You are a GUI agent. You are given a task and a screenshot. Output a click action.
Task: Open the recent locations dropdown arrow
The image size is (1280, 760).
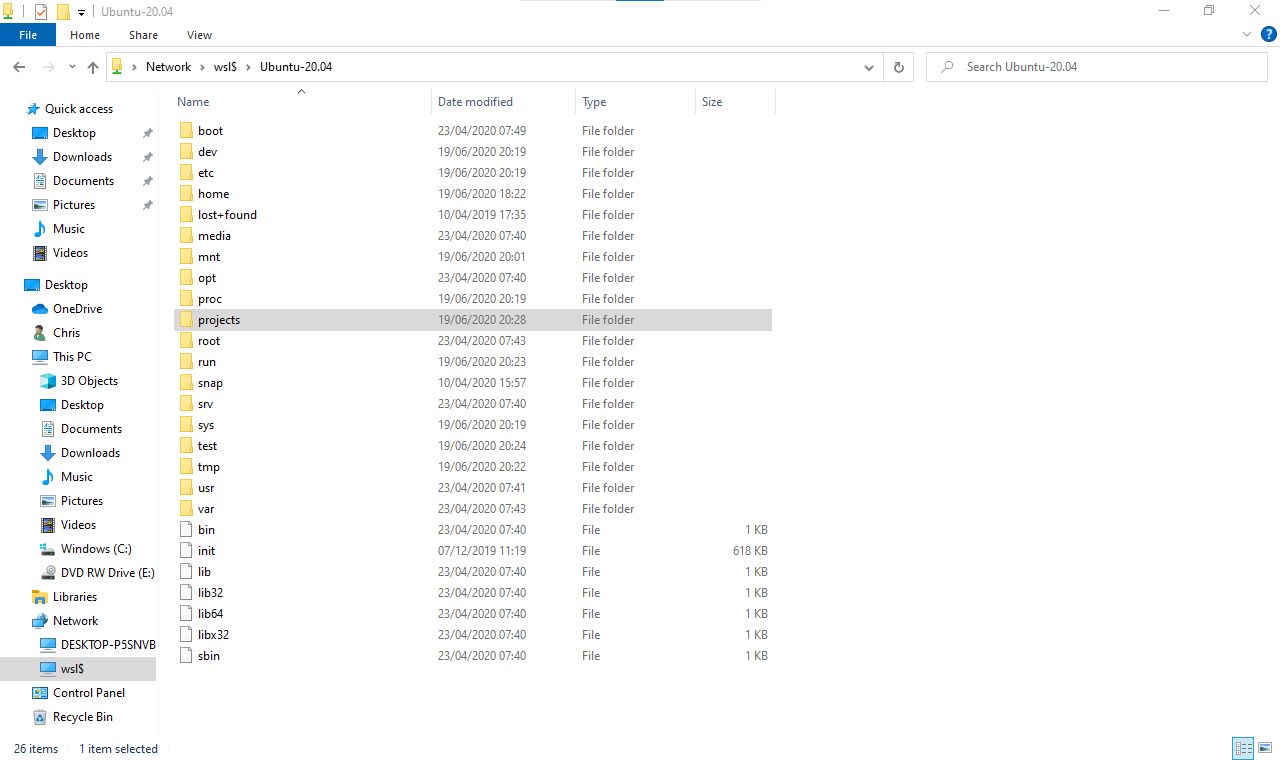(x=72, y=67)
